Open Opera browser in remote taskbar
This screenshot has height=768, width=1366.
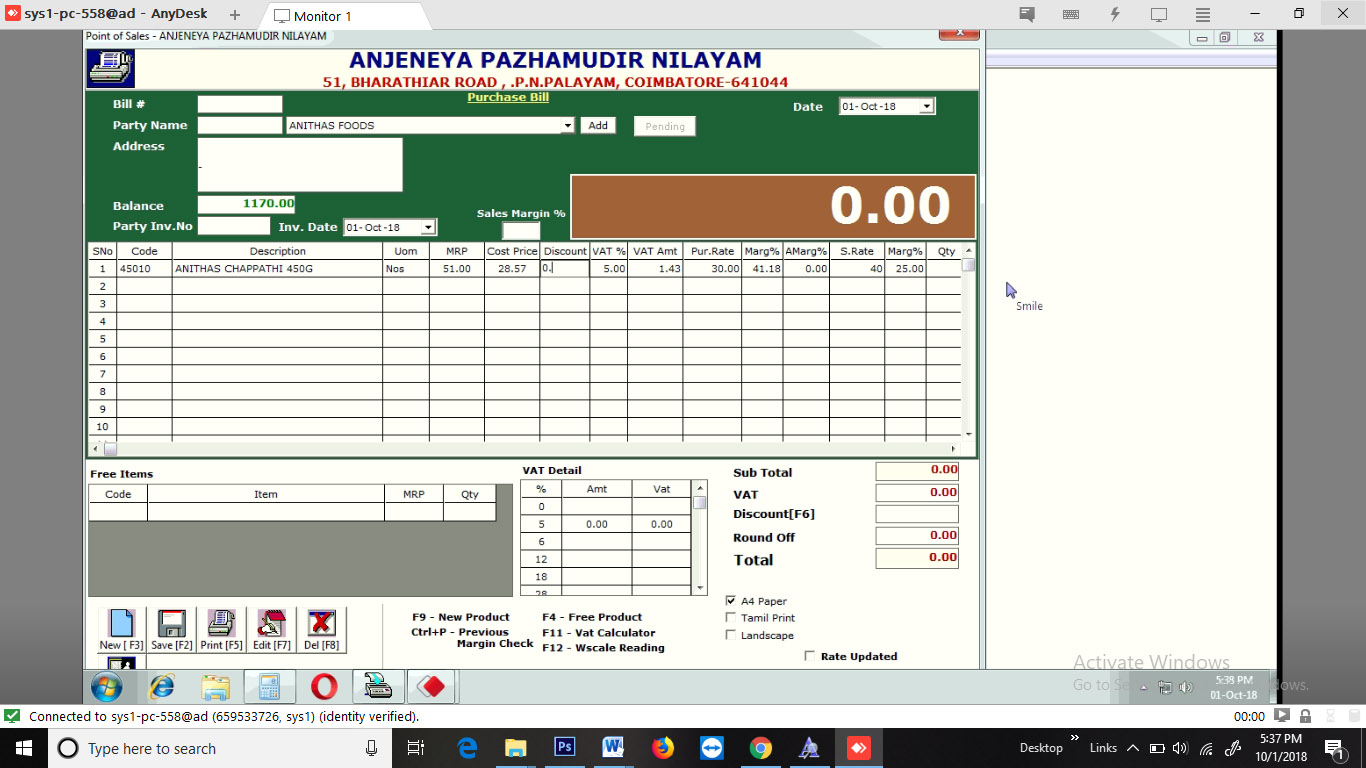click(x=323, y=687)
